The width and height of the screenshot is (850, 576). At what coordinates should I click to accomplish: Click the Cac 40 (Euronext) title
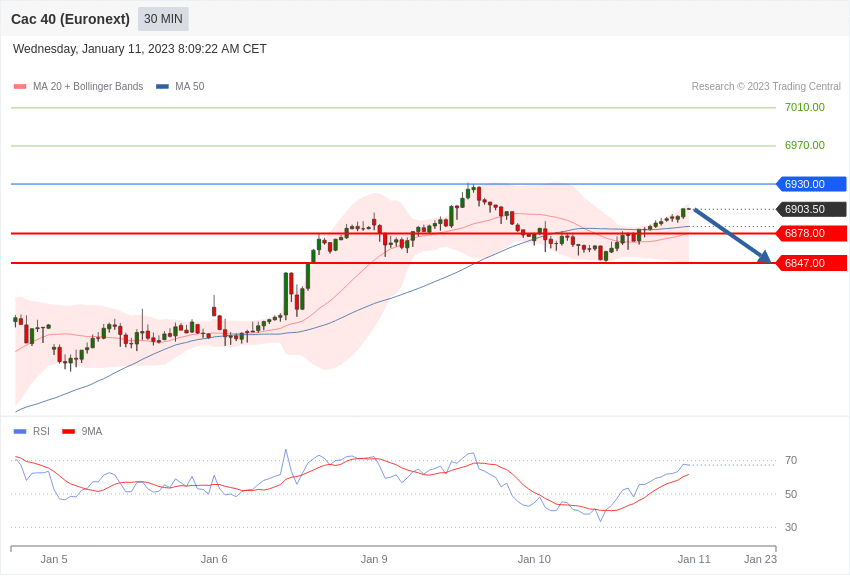coord(70,19)
